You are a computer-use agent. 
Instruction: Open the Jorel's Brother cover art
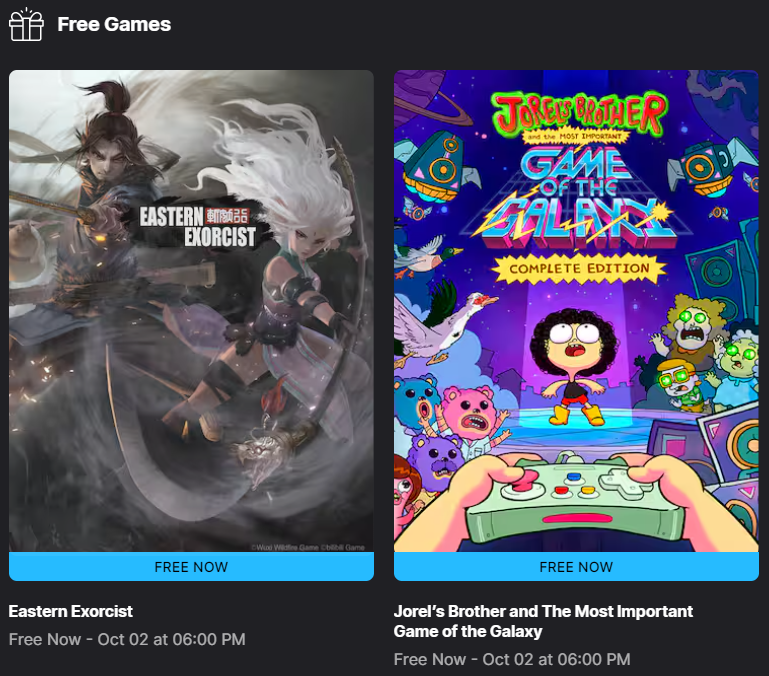(576, 311)
